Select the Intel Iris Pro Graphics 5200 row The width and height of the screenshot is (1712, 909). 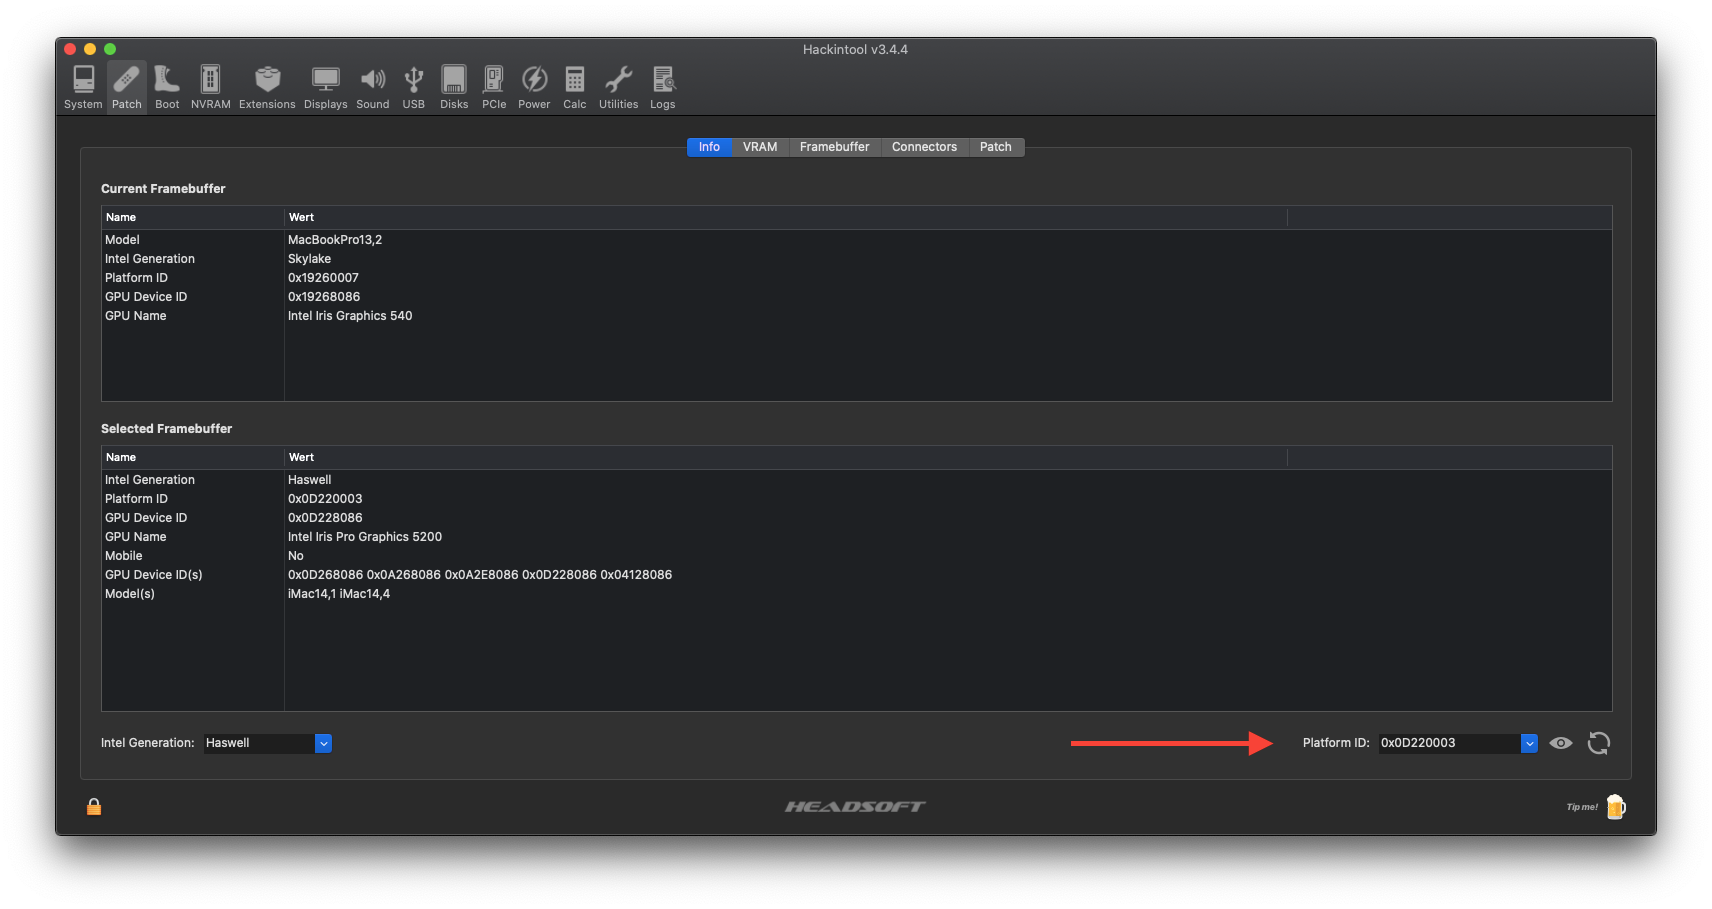856,537
